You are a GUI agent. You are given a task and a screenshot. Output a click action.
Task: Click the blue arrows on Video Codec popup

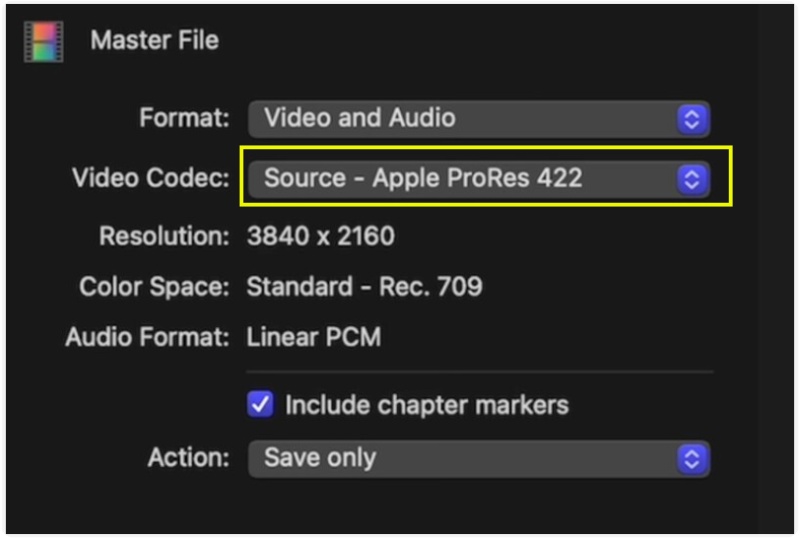[x=691, y=179]
